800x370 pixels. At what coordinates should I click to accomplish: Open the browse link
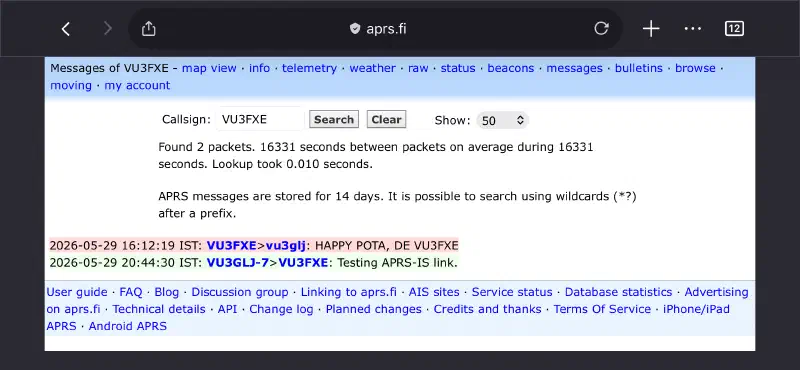tap(695, 68)
